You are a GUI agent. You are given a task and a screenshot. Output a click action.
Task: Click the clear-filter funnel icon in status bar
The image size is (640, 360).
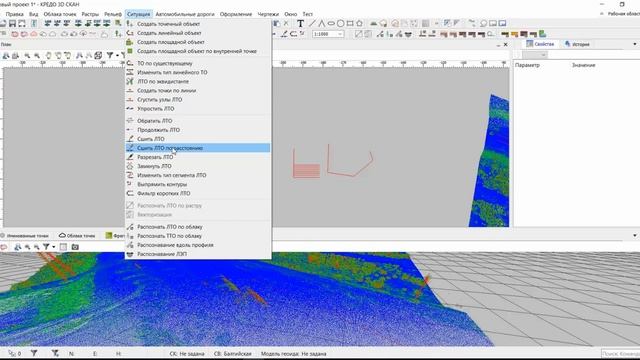[55, 353]
